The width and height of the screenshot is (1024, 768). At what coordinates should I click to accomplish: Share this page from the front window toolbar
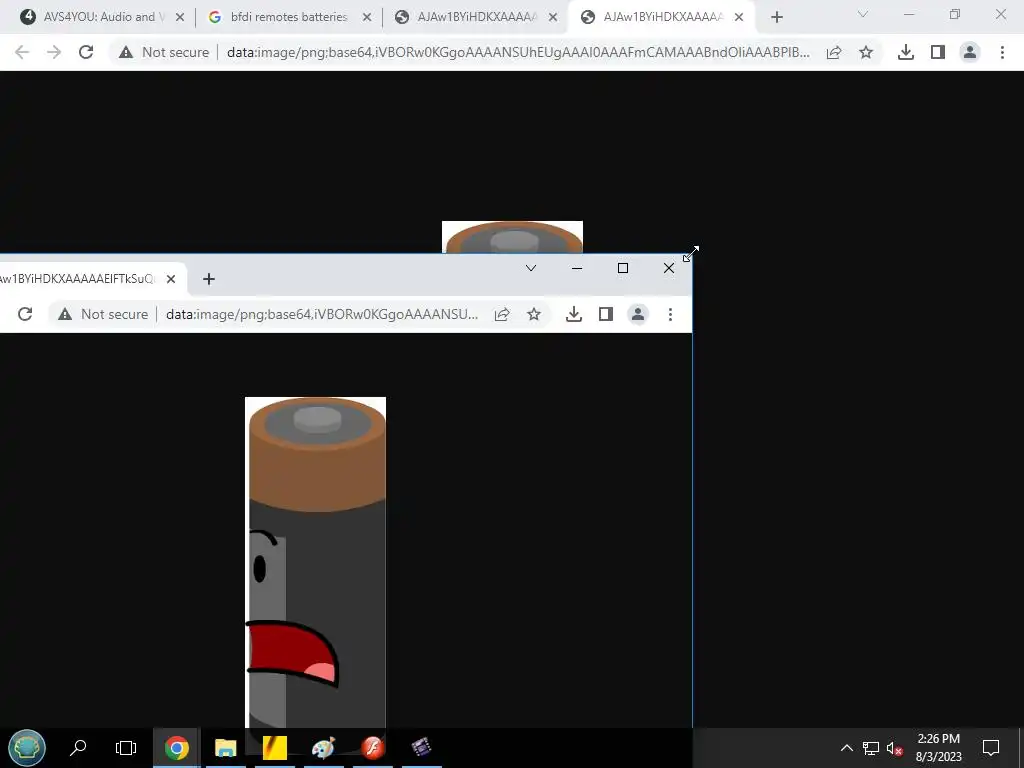pyautogui.click(x=502, y=314)
